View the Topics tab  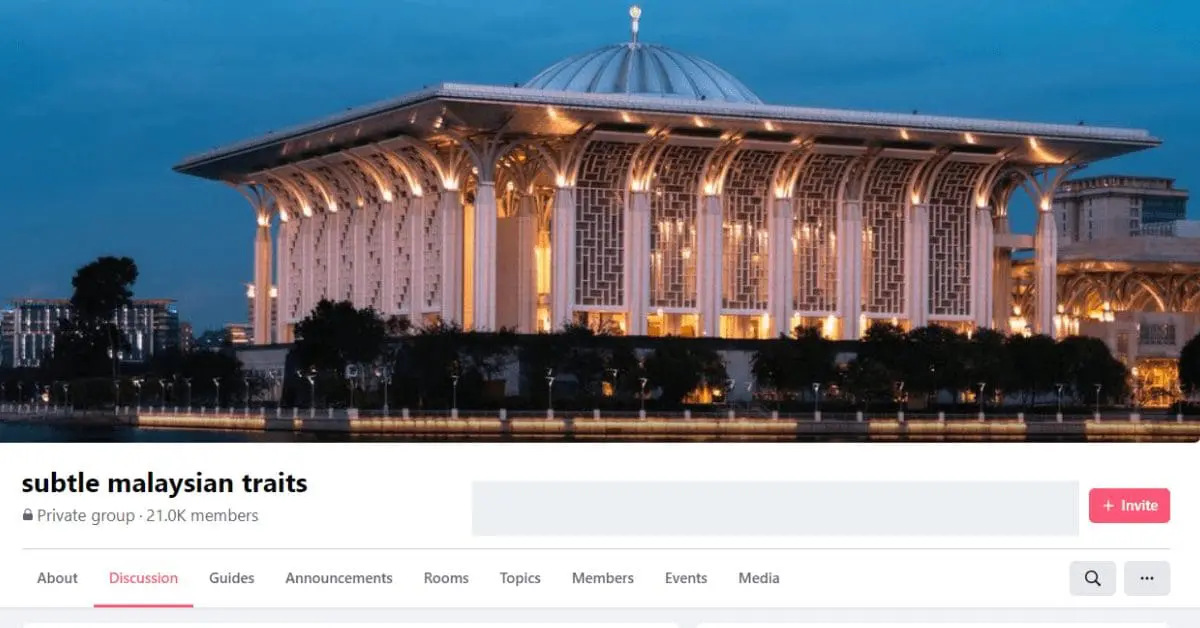point(520,578)
